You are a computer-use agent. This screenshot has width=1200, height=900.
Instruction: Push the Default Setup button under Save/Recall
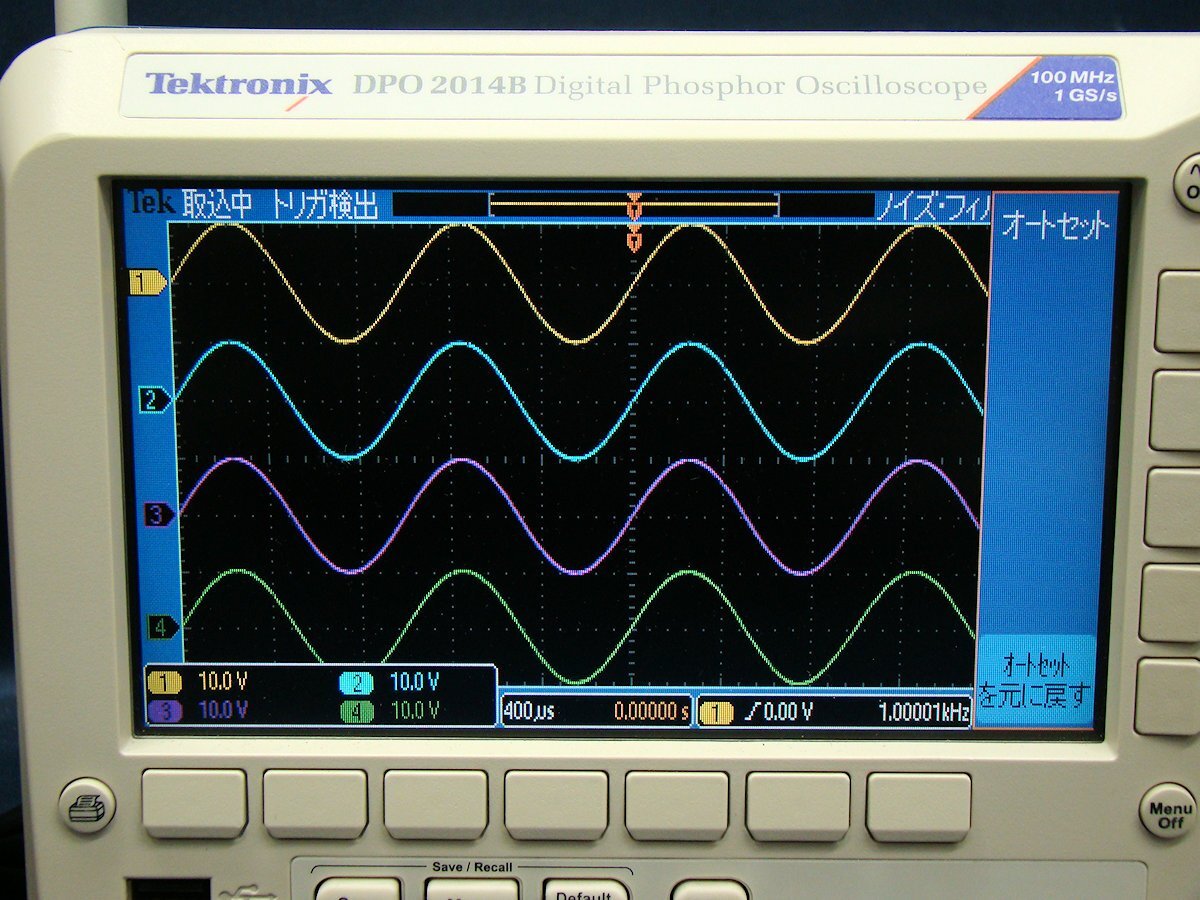pyautogui.click(x=585, y=889)
